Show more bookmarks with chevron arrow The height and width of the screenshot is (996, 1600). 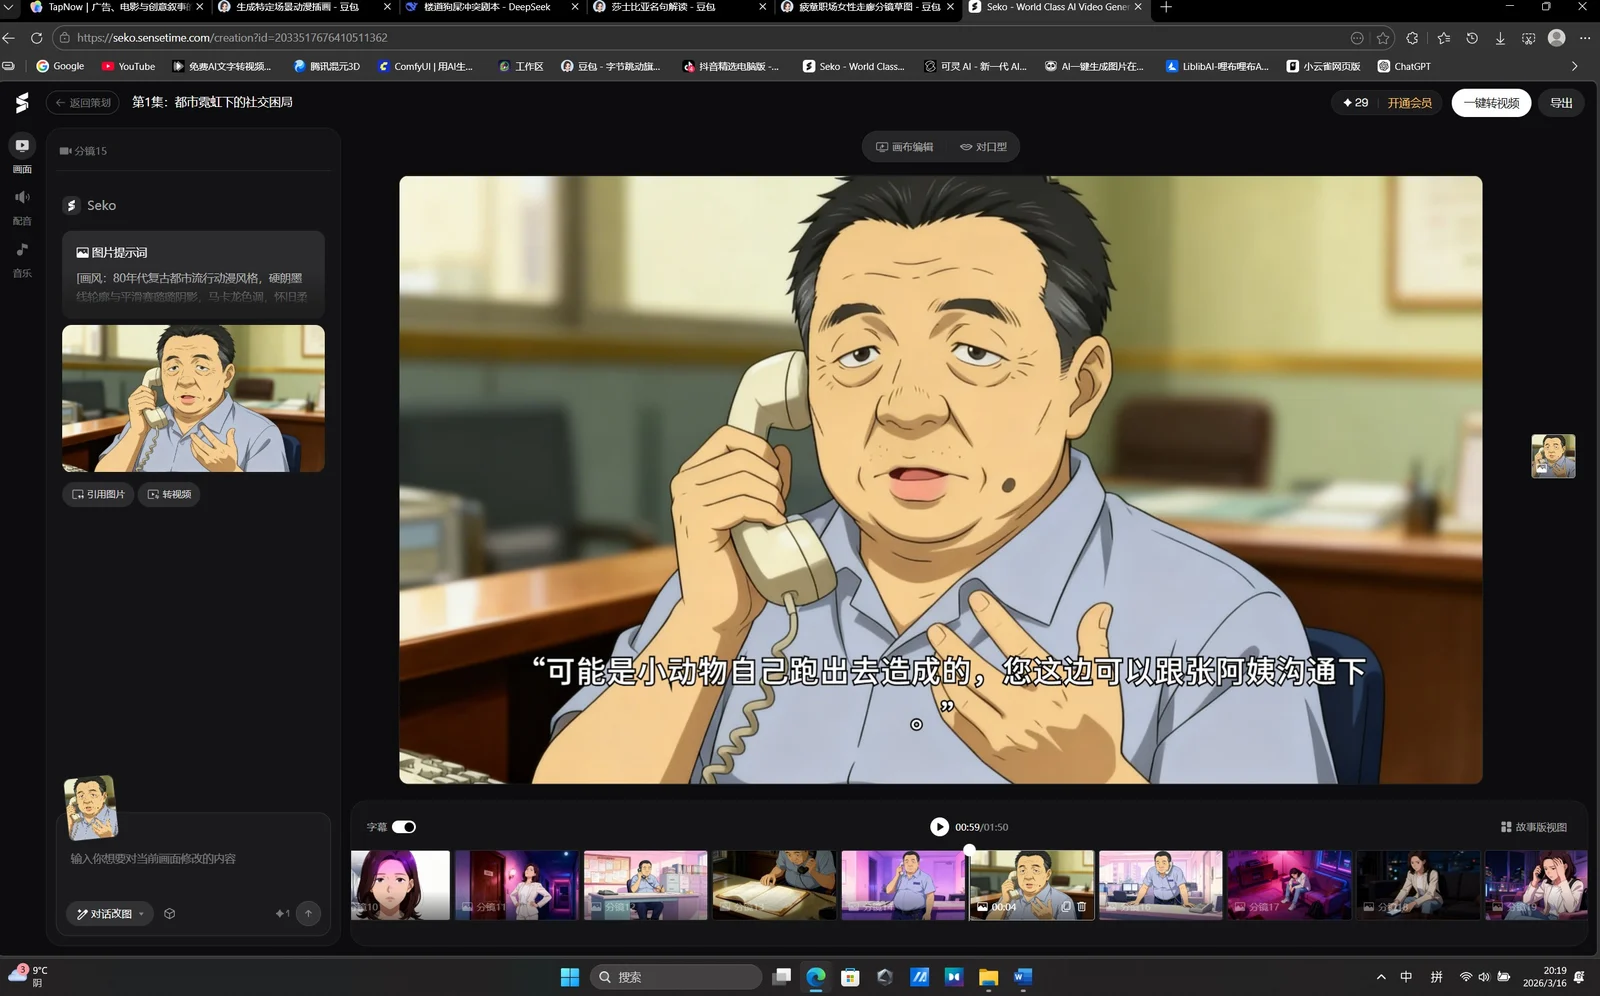coord(1574,66)
